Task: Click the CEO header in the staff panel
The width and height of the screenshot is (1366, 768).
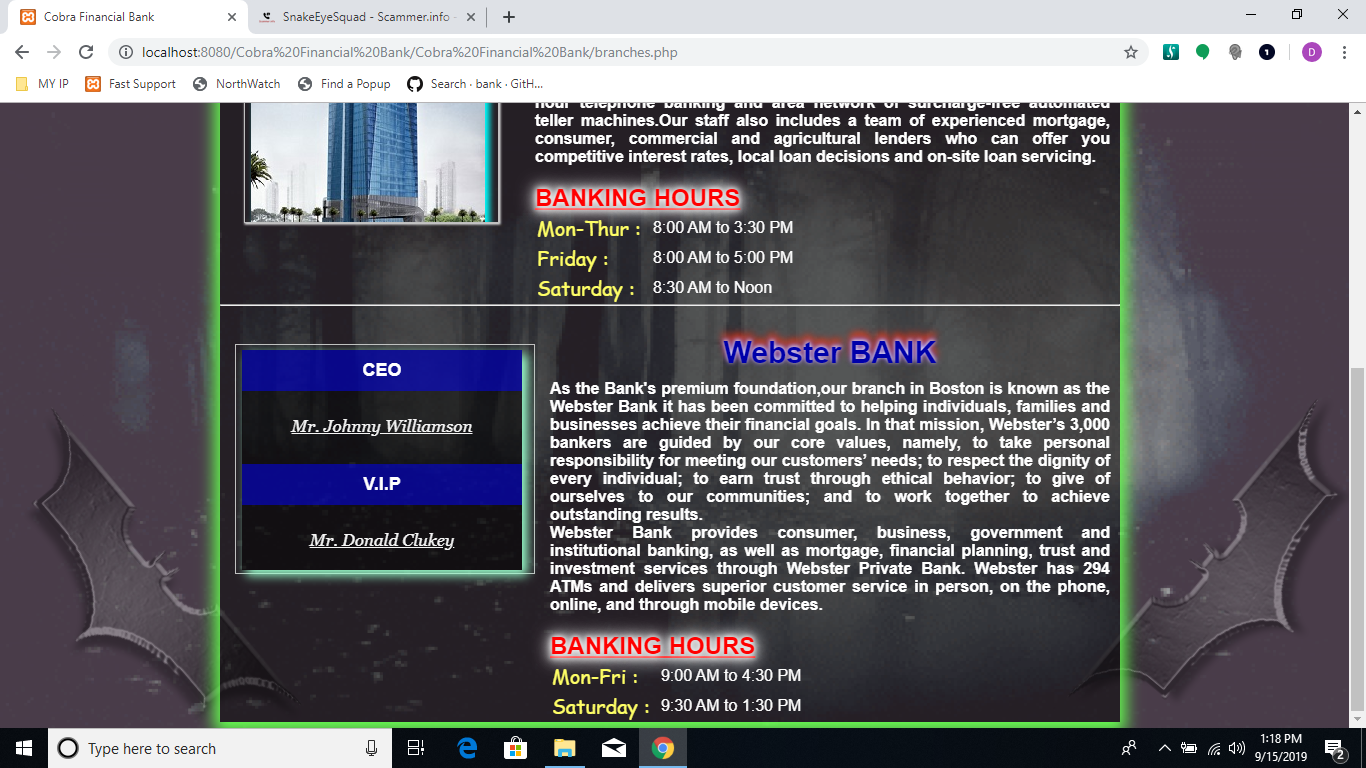Action: click(x=382, y=370)
